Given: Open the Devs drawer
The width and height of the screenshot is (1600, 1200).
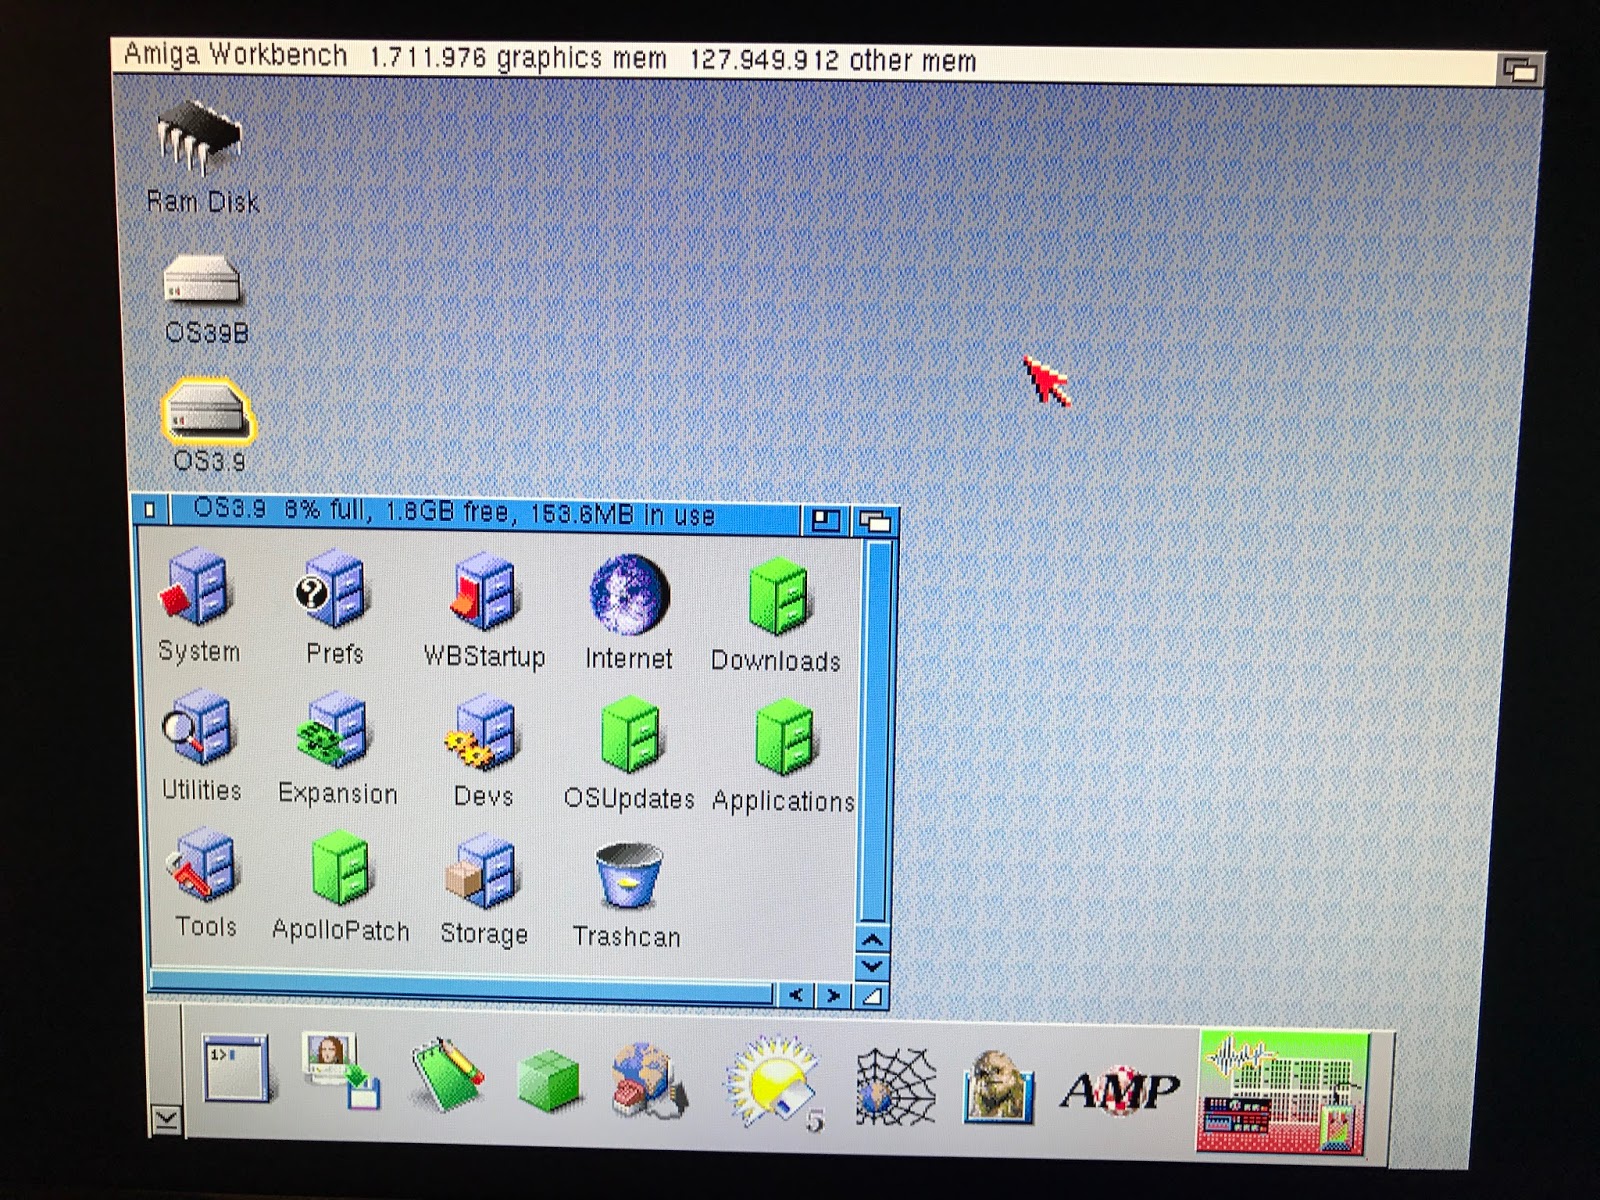Looking at the screenshot, I should tap(481, 733).
